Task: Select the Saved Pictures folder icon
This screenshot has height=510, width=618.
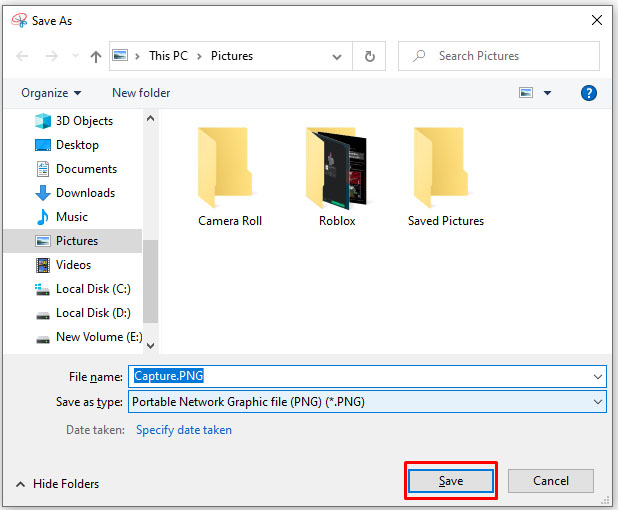Action: point(441,167)
